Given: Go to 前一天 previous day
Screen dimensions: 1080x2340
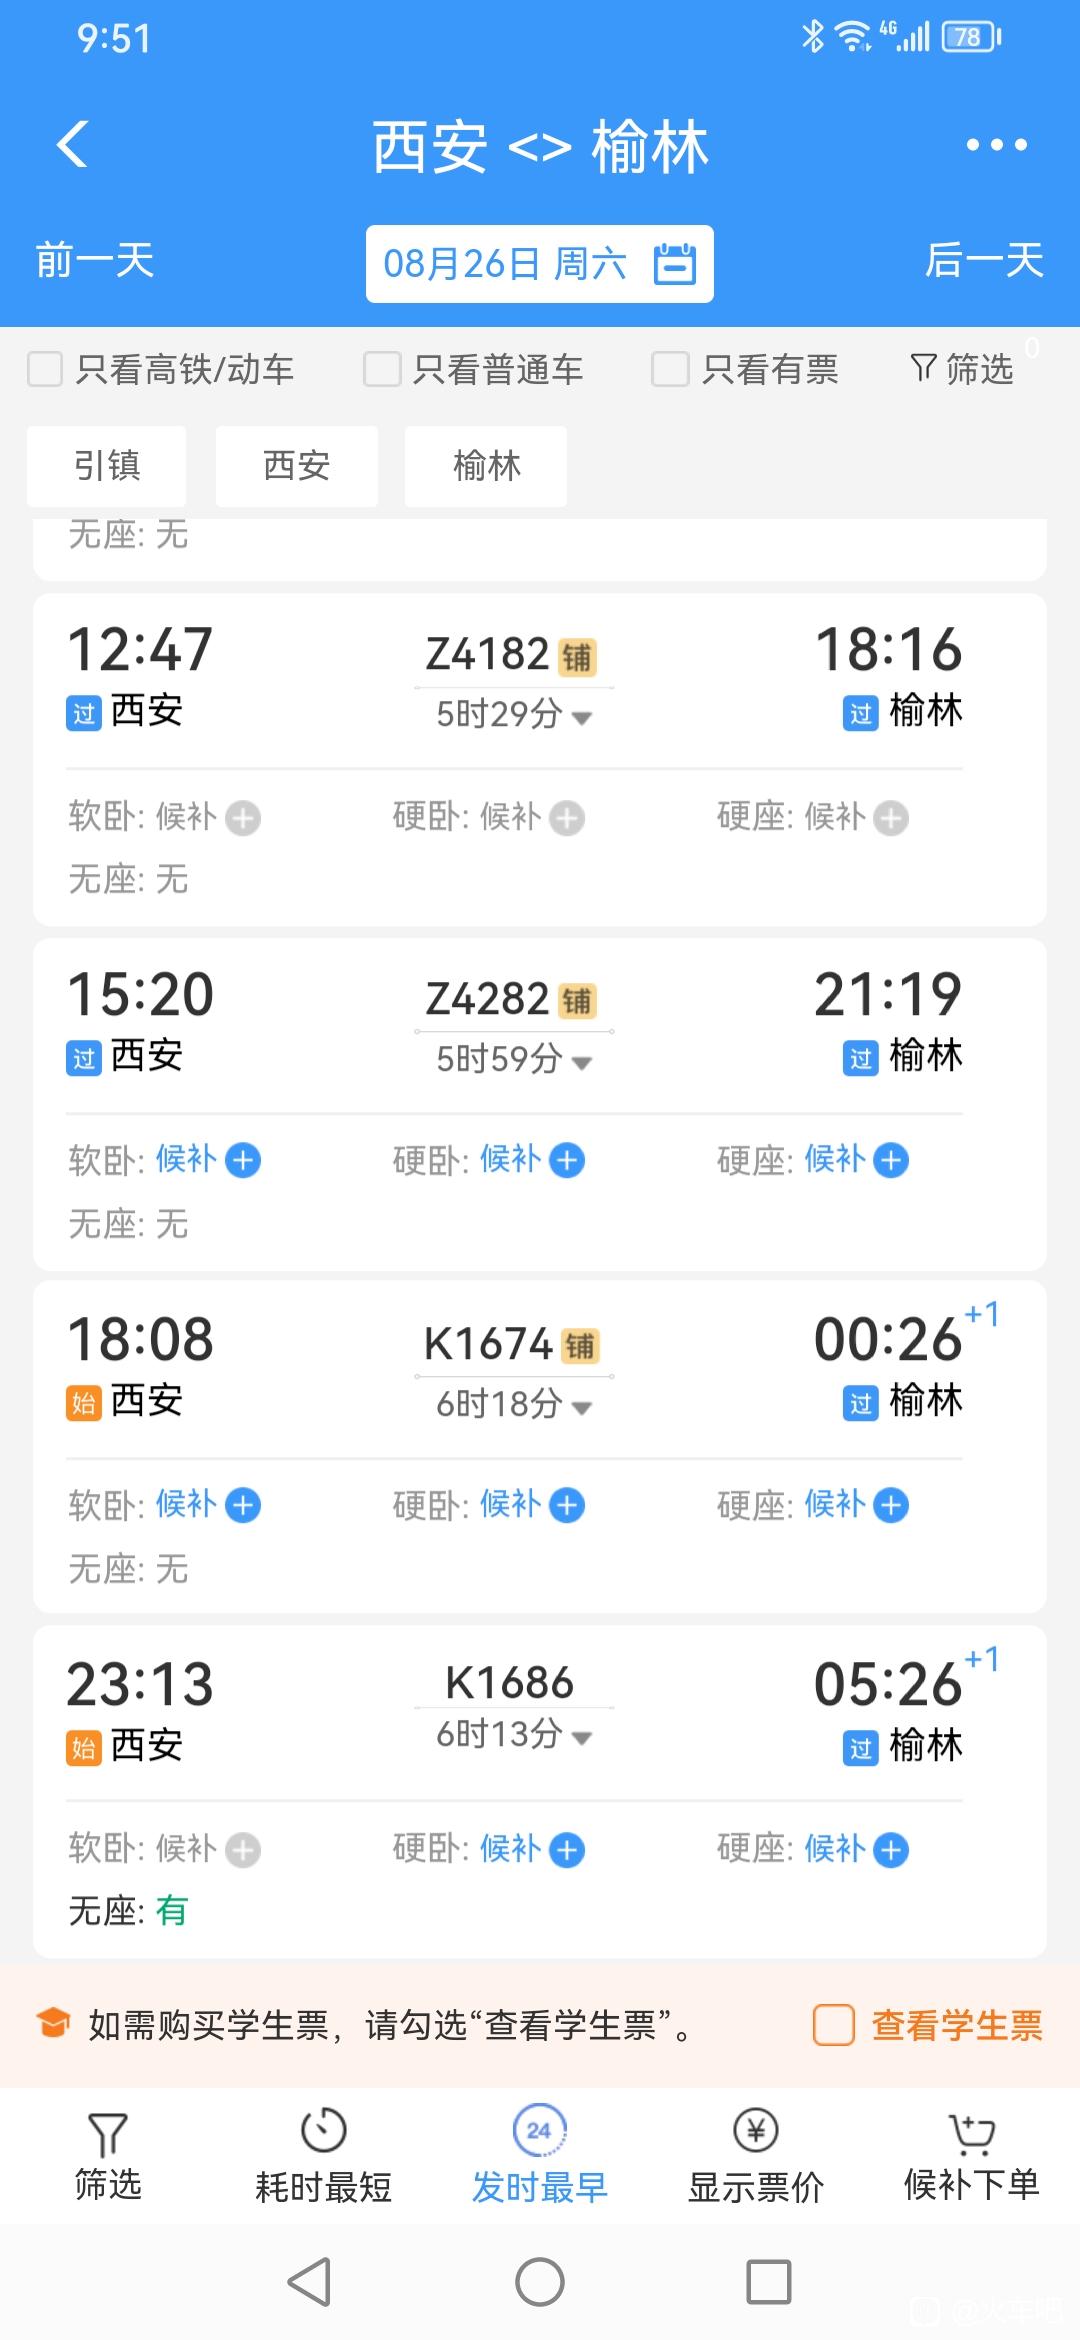Looking at the screenshot, I should (95, 261).
